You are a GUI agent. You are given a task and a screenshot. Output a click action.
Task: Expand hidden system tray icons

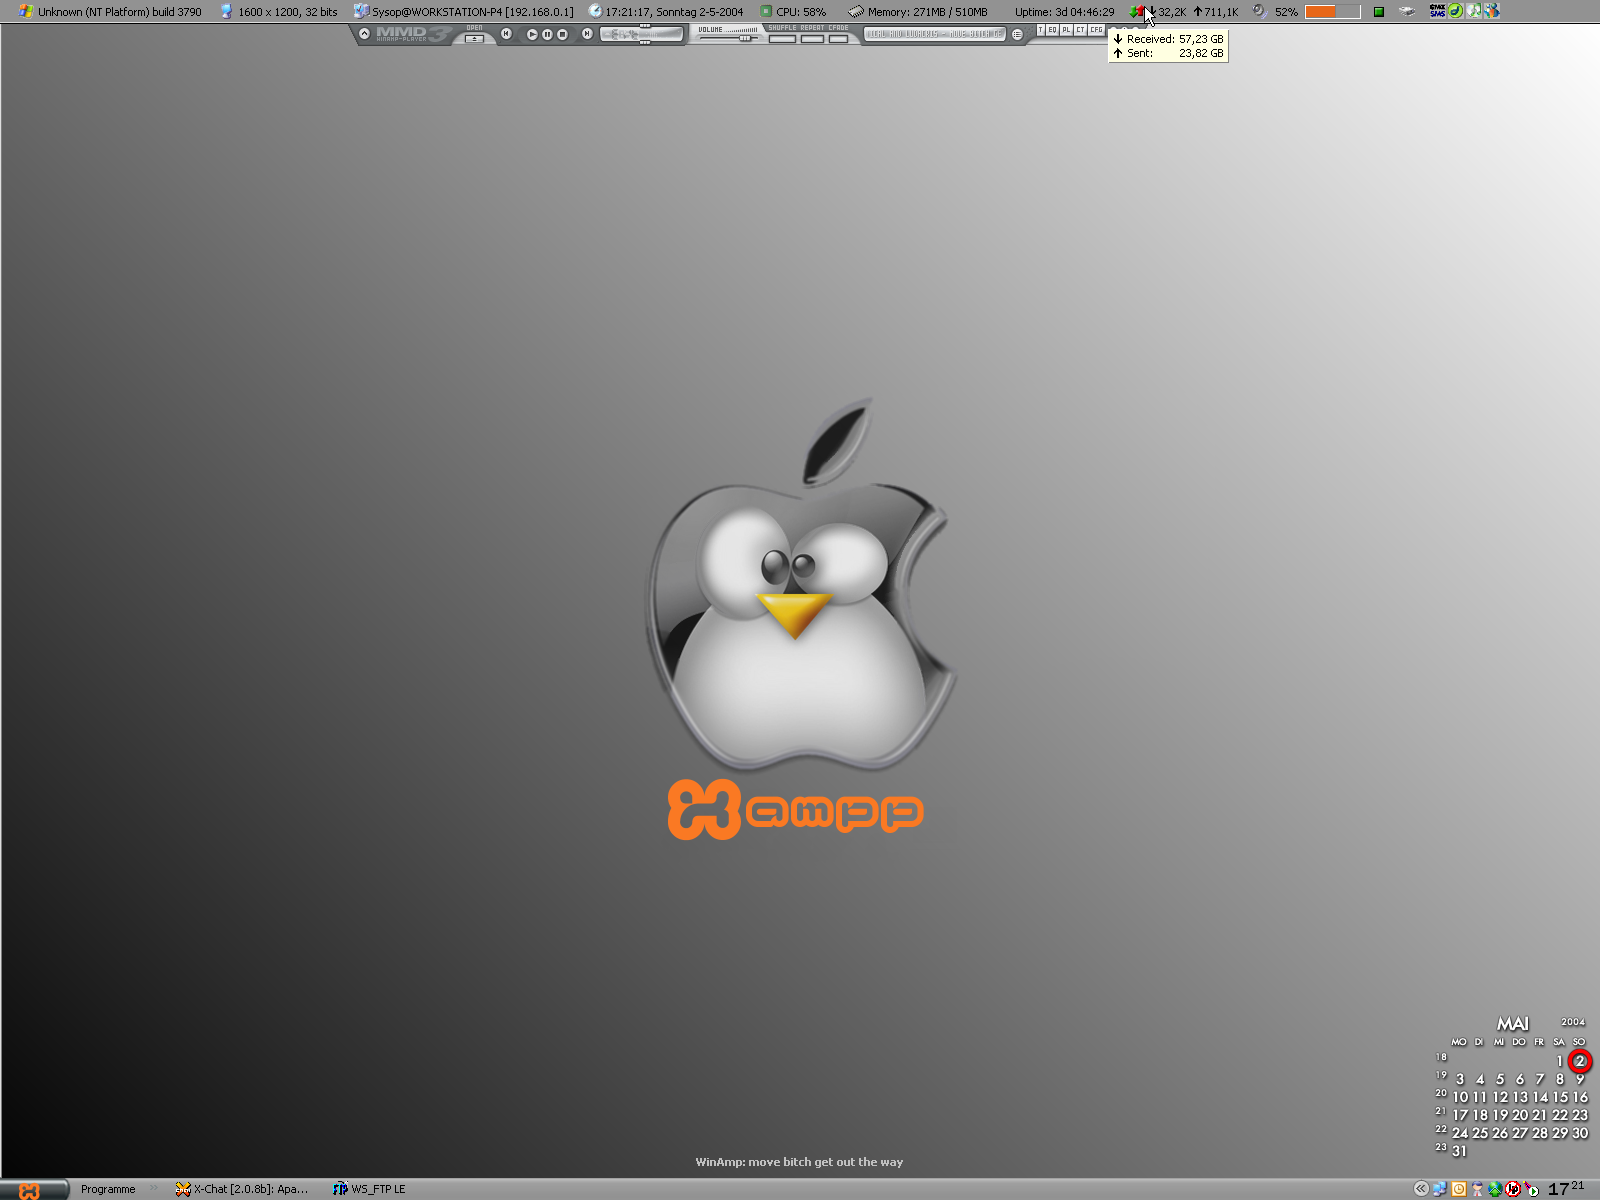(1420, 1189)
